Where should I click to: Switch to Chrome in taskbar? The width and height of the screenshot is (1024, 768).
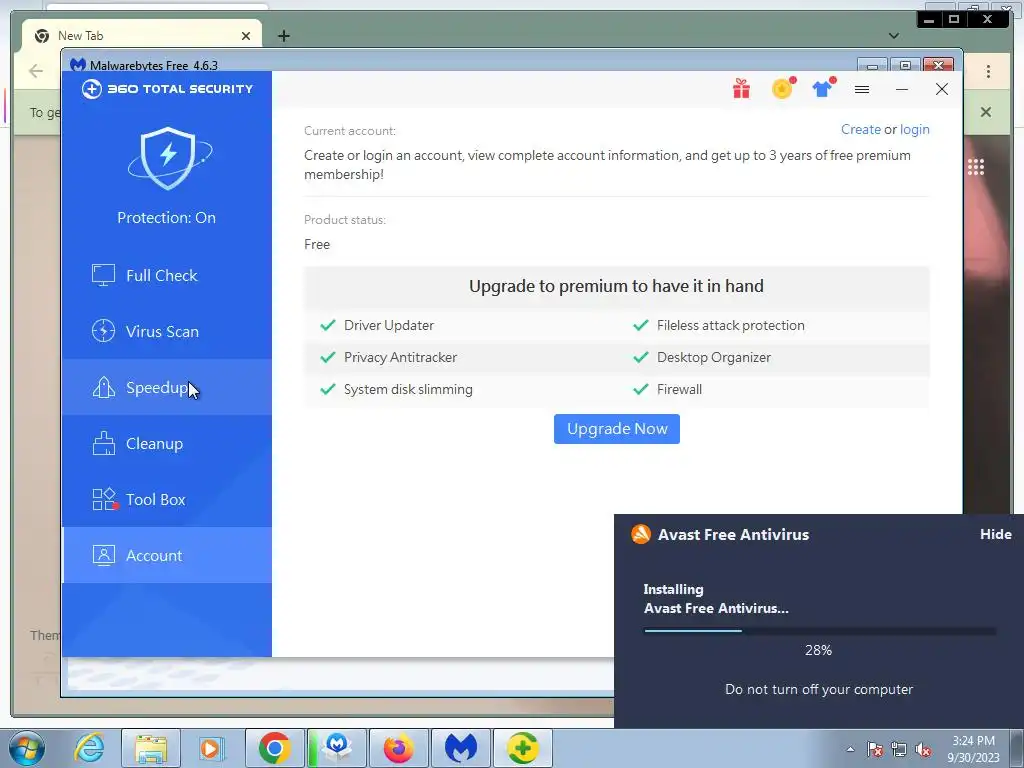(x=275, y=748)
